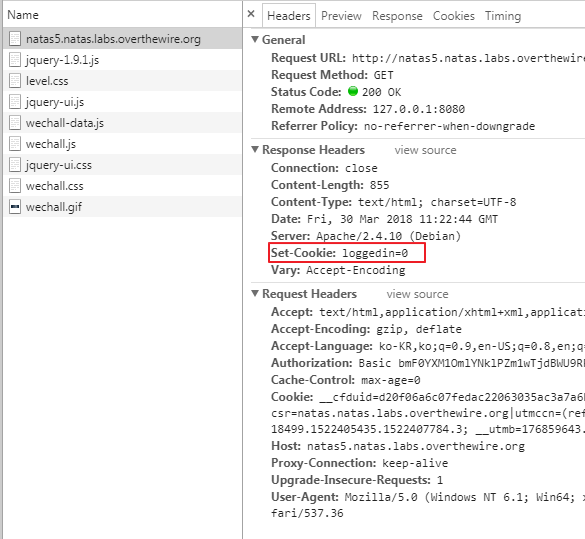Image resolution: width=585 pixels, height=539 pixels.
Task: Select the jquery-ui.css request
Action: [x=122, y=164]
